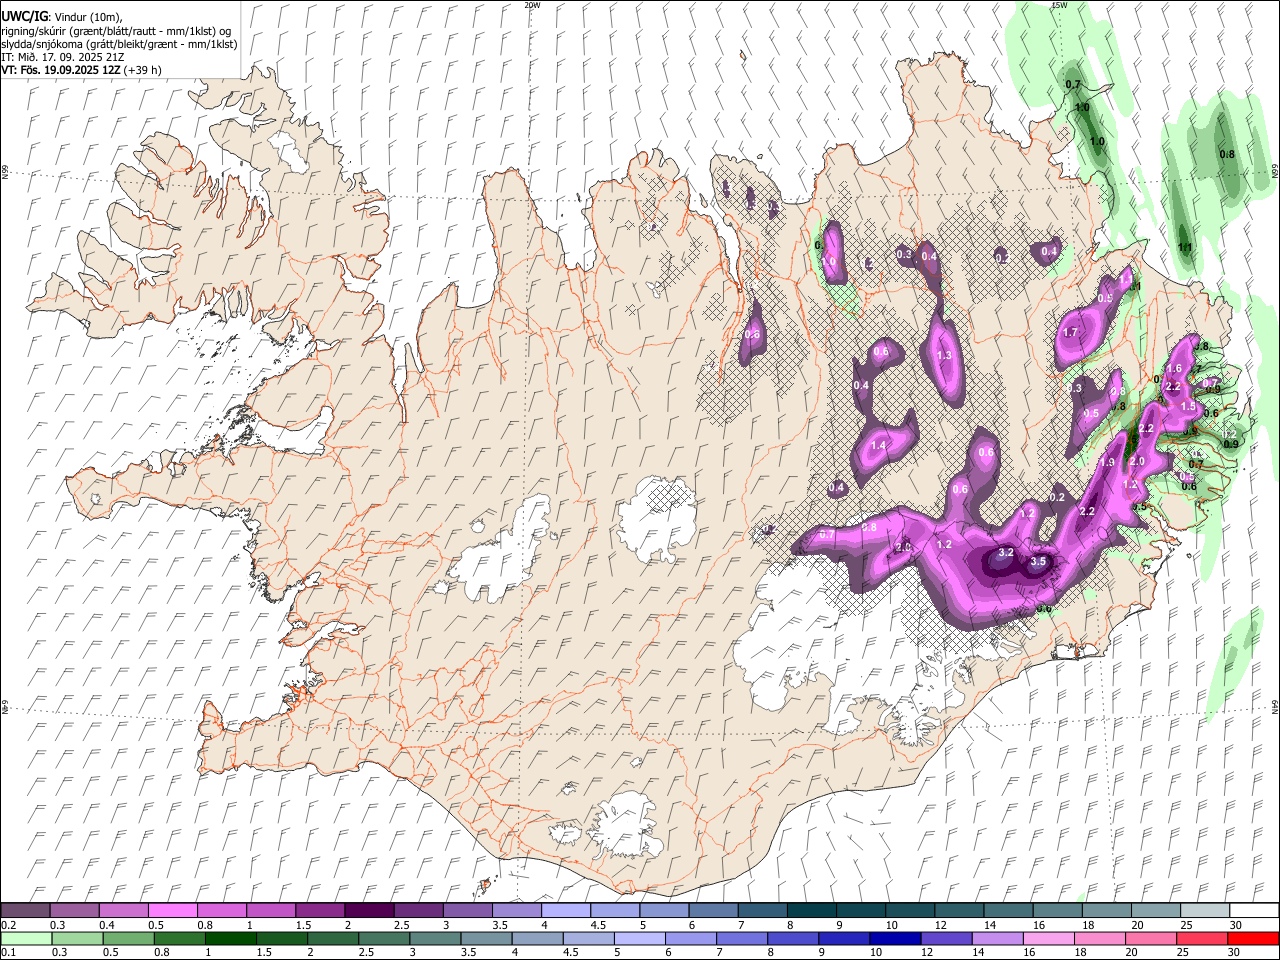The width and height of the screenshot is (1280, 960).
Task: Click the '1.3' value label on the map
Action: click(944, 355)
